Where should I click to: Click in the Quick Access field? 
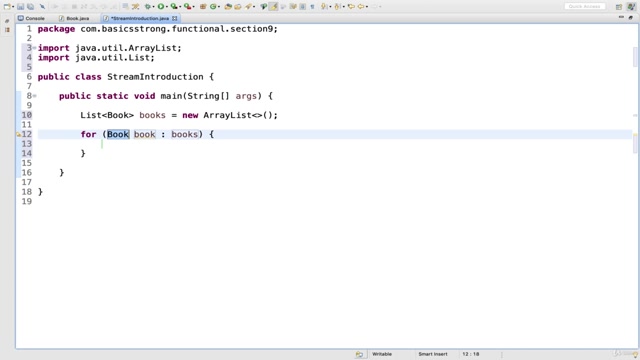point(584,7)
